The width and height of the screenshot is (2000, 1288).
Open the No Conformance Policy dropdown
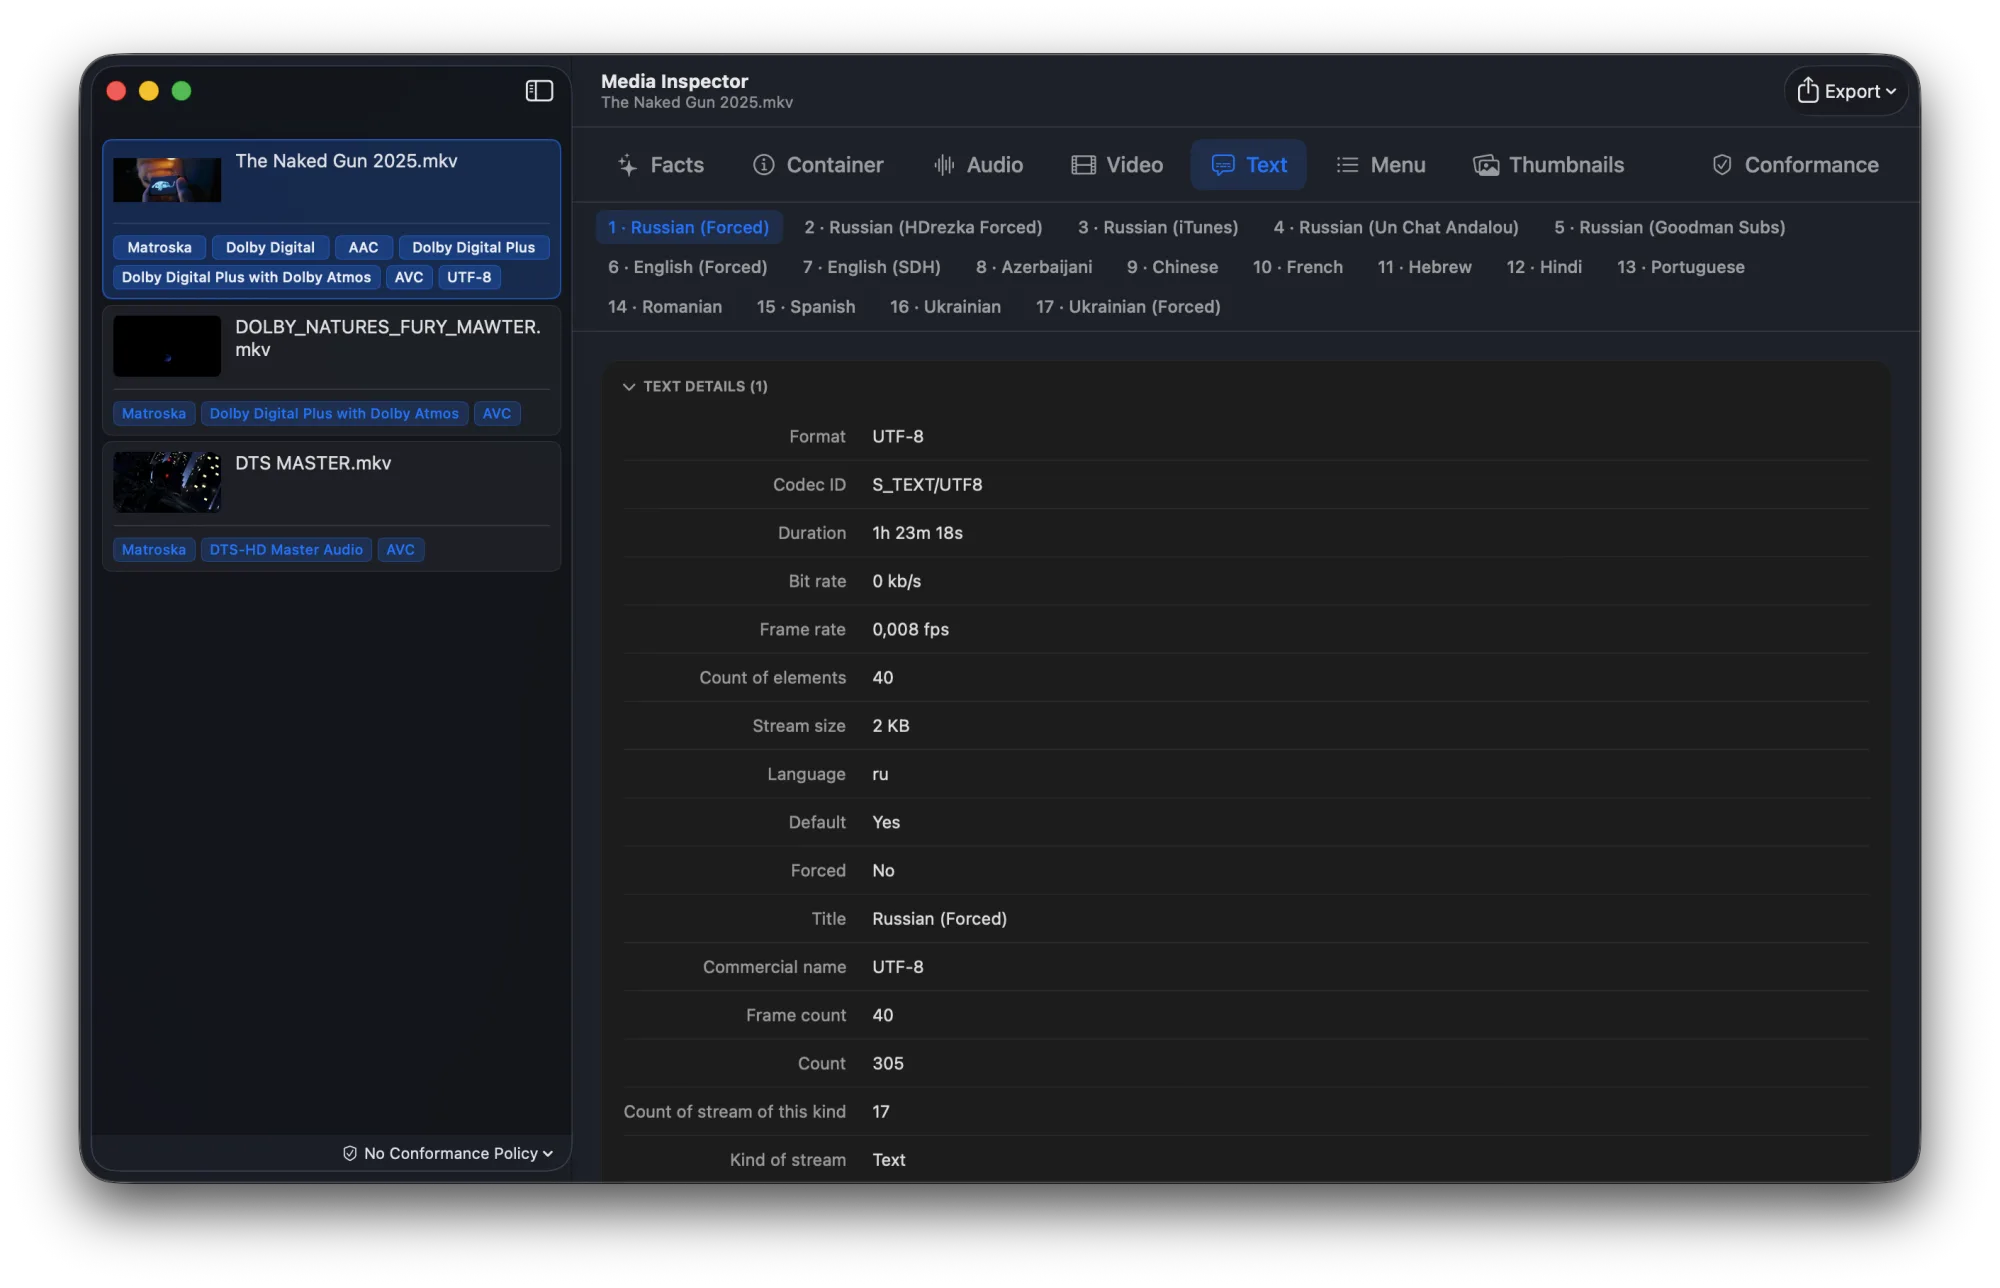(448, 1153)
